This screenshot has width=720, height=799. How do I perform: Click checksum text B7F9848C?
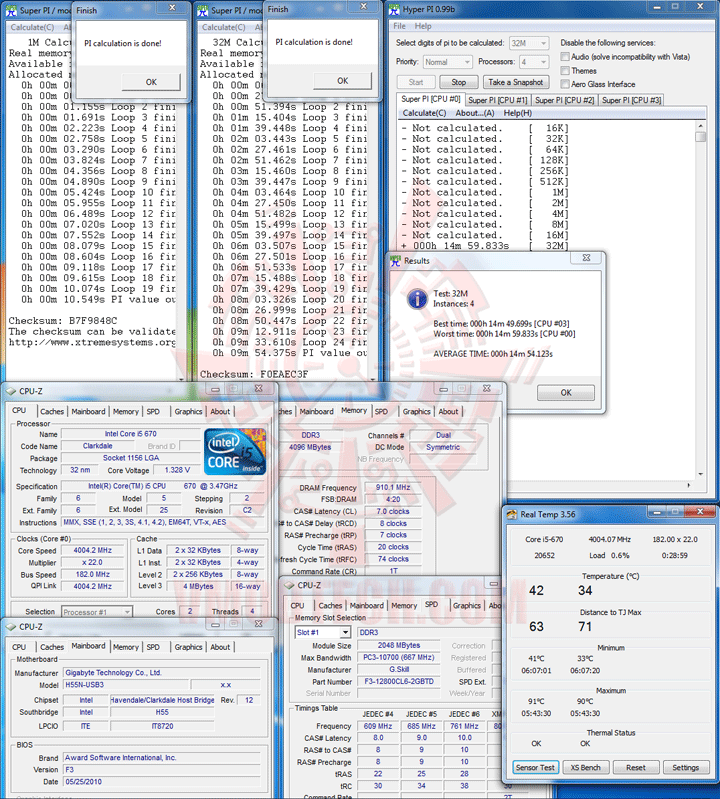click(93, 321)
